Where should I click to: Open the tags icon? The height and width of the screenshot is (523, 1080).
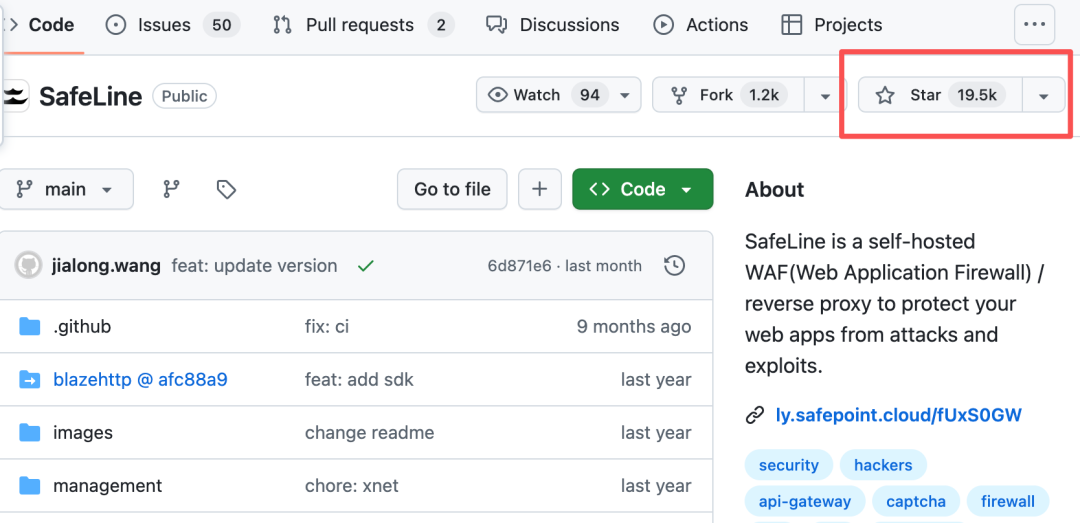coord(226,189)
